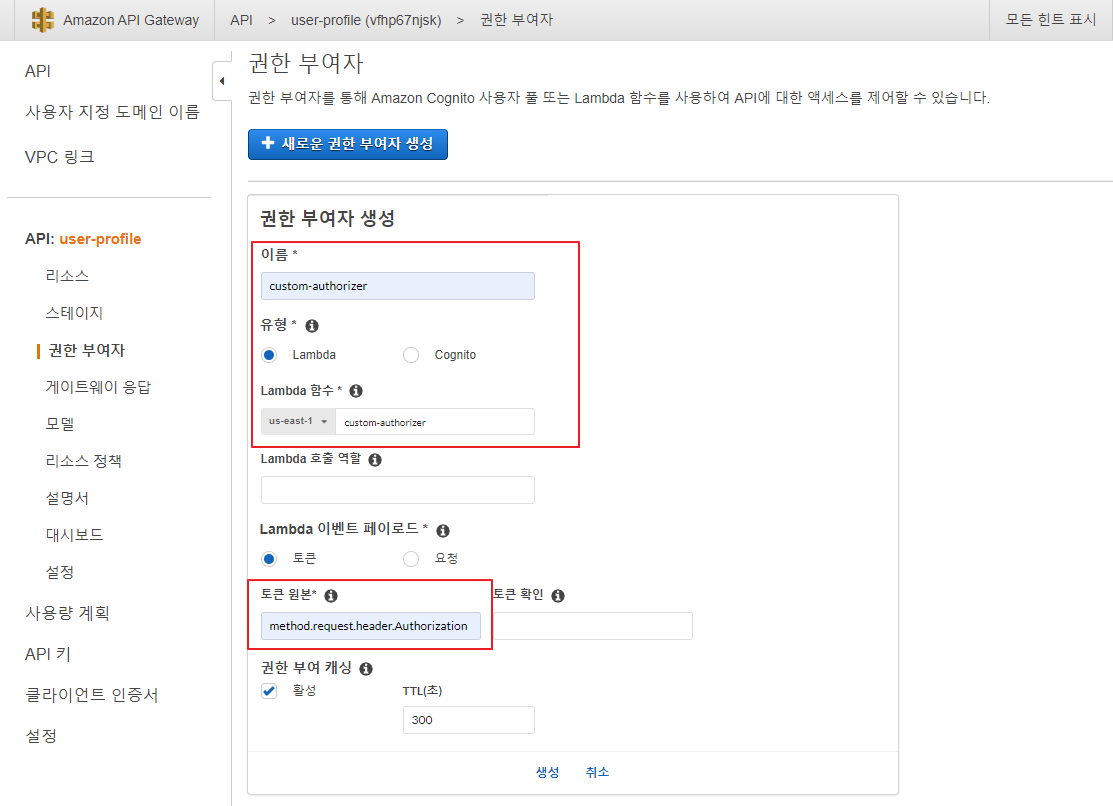The height and width of the screenshot is (806, 1113).
Task: Click 모든 힌트 표시 in the header
Action: tap(1051, 20)
